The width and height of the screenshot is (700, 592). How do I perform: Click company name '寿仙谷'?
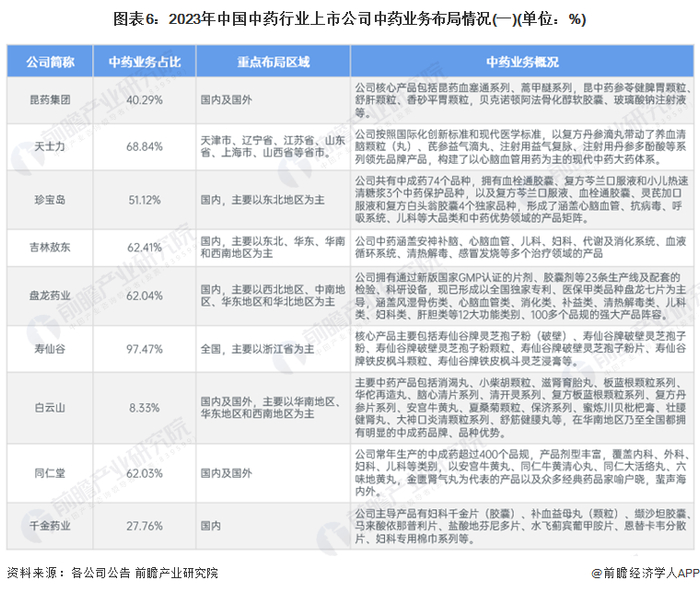pyautogui.click(x=50, y=349)
